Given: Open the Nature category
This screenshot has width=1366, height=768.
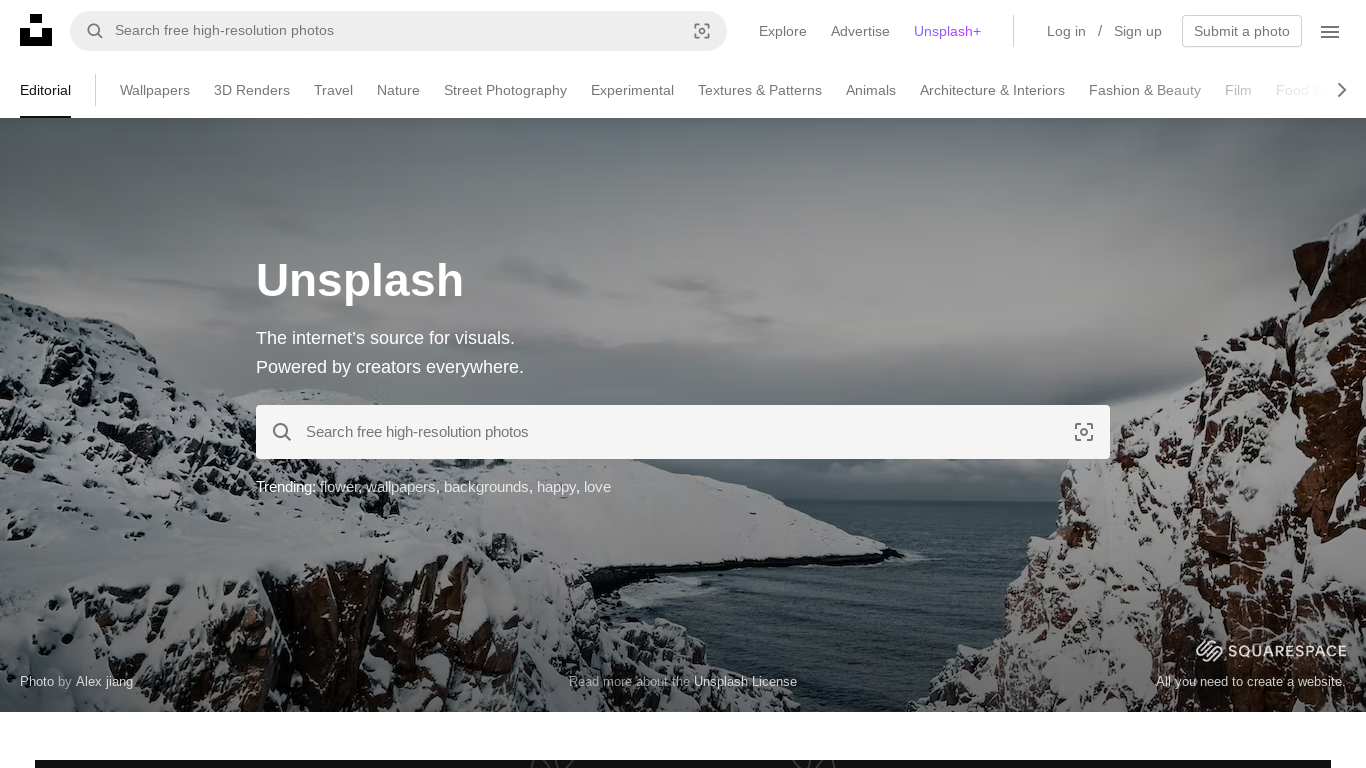Looking at the screenshot, I should pyautogui.click(x=398, y=90).
